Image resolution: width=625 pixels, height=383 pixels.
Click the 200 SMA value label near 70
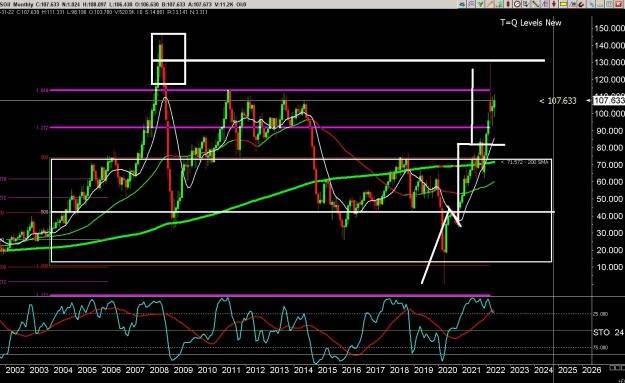525,162
